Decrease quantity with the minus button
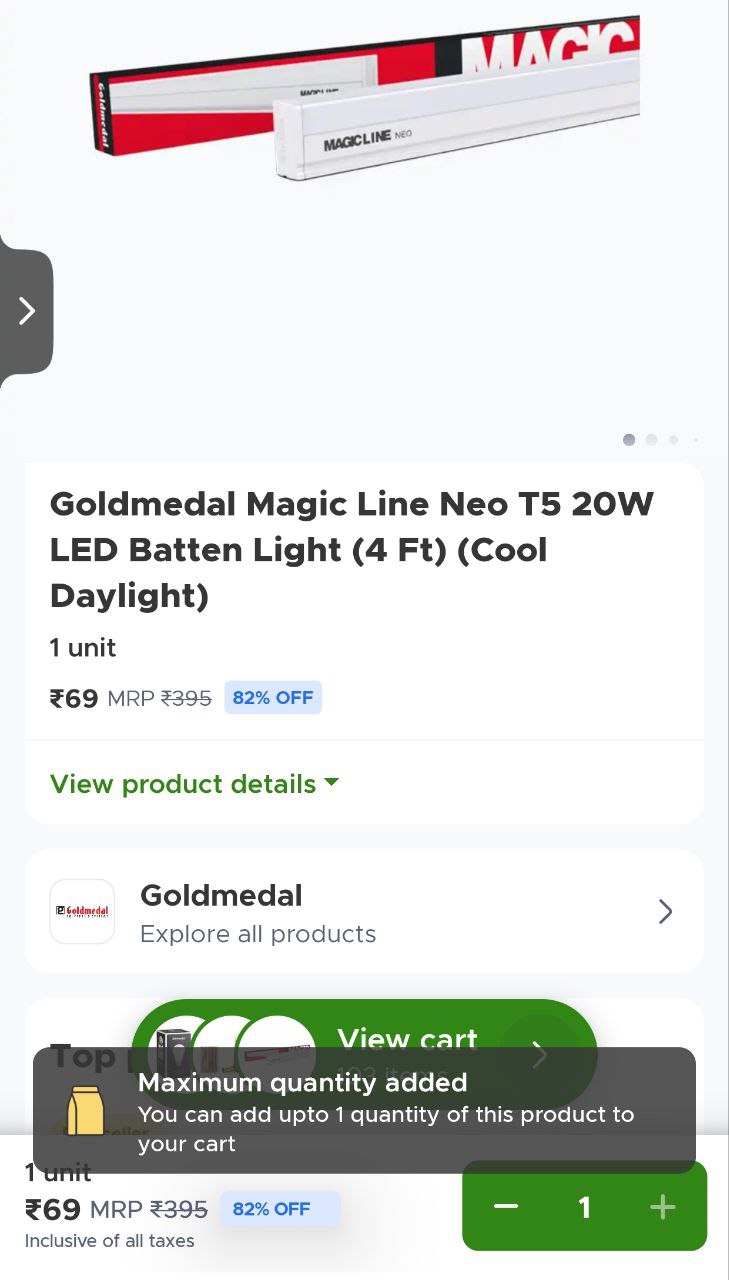The height and width of the screenshot is (1280, 729). (506, 1206)
